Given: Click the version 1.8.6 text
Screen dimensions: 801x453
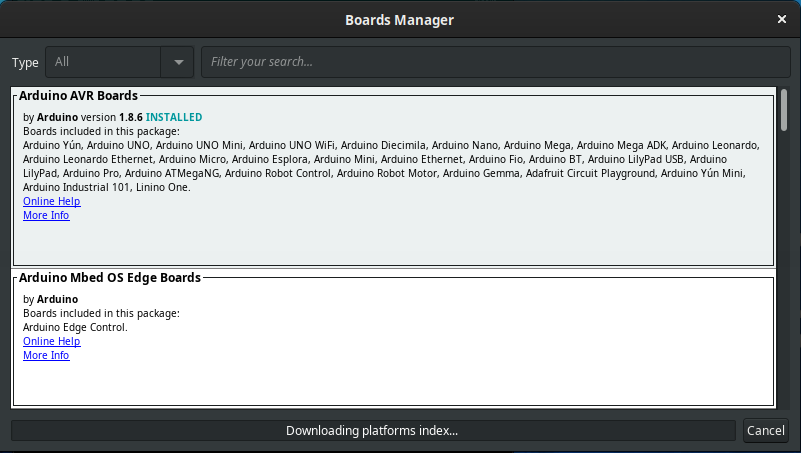Looking at the screenshot, I should (x=112, y=117).
